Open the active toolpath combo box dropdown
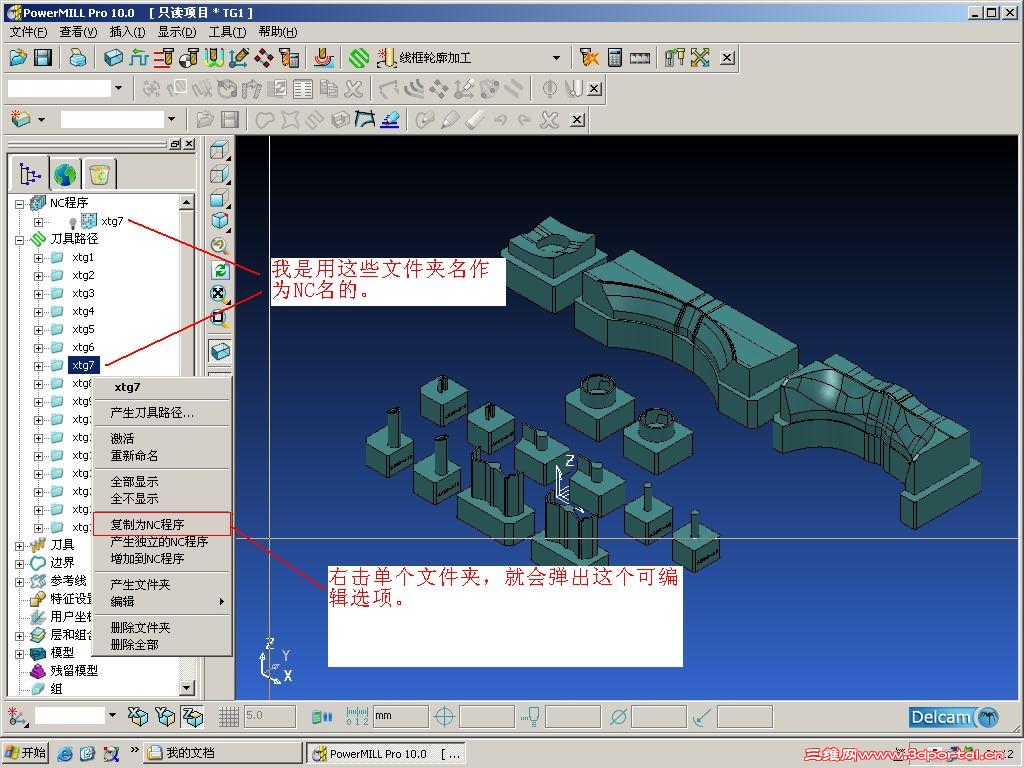This screenshot has height=768, width=1024. (x=118, y=88)
